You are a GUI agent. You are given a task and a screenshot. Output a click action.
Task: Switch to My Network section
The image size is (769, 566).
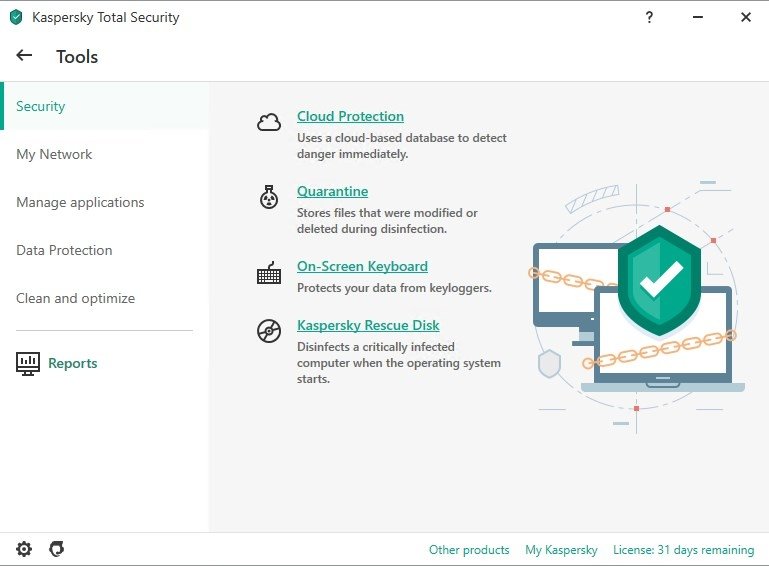point(105,154)
